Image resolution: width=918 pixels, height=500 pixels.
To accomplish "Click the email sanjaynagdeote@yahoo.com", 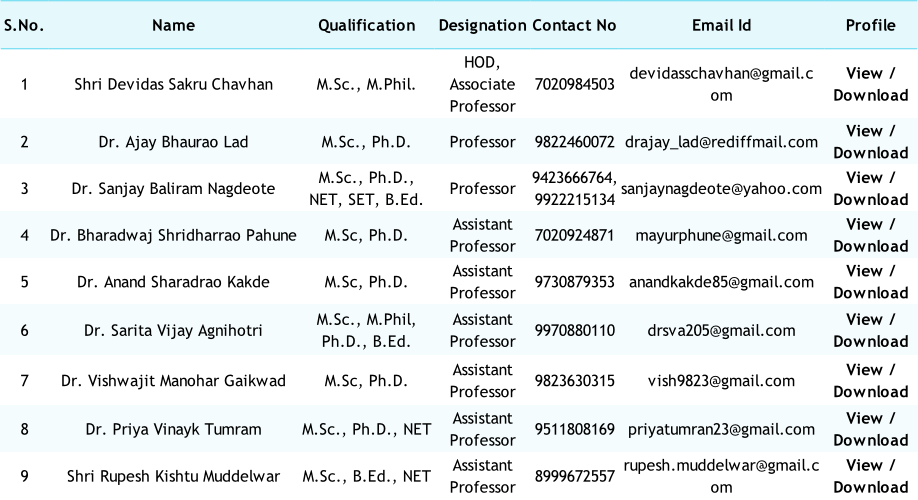I will point(721,188).
